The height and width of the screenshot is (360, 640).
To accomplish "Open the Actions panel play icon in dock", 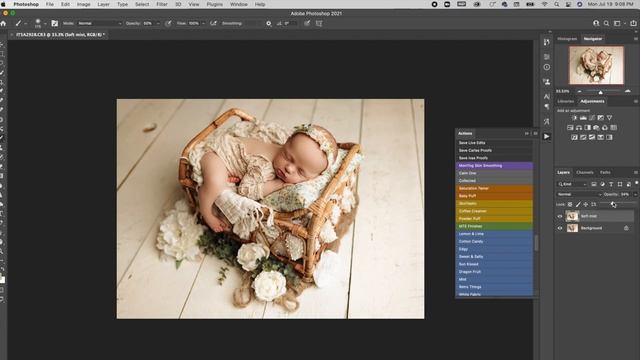I will 547,136.
